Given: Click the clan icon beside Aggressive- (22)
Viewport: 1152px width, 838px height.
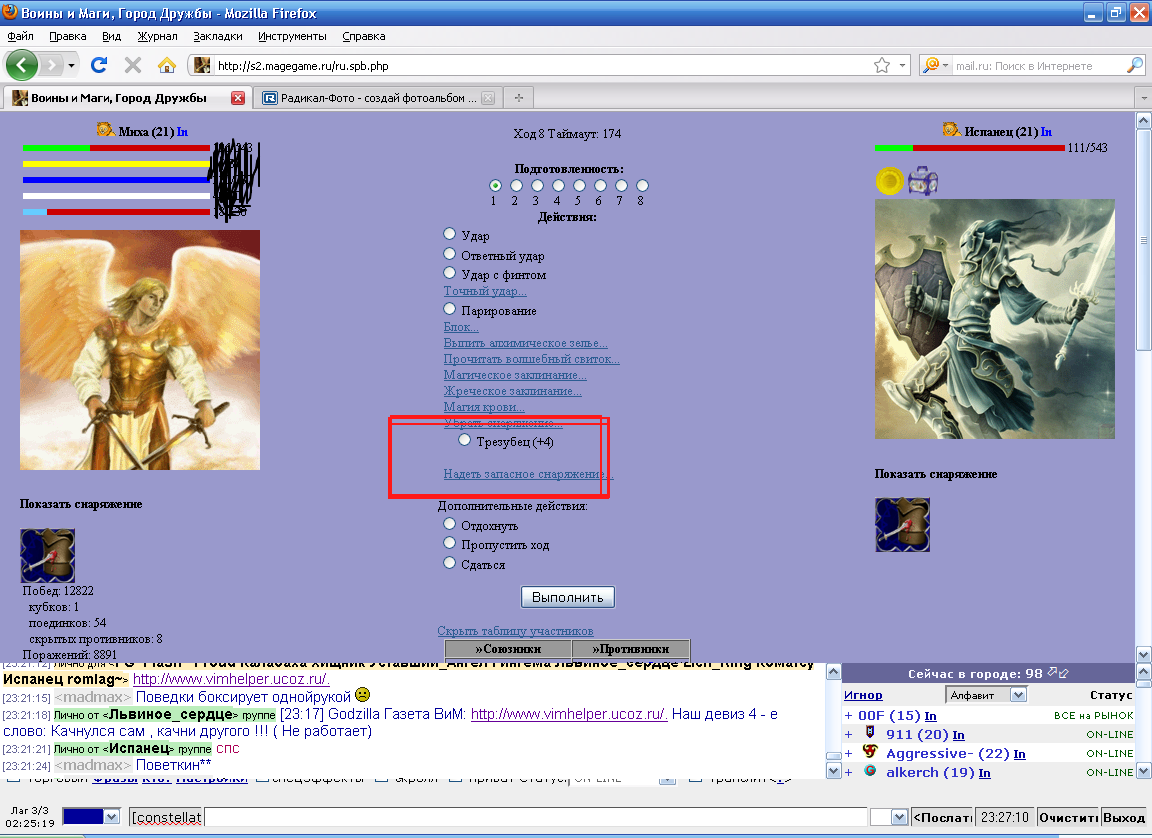Looking at the screenshot, I should pyautogui.click(x=870, y=751).
